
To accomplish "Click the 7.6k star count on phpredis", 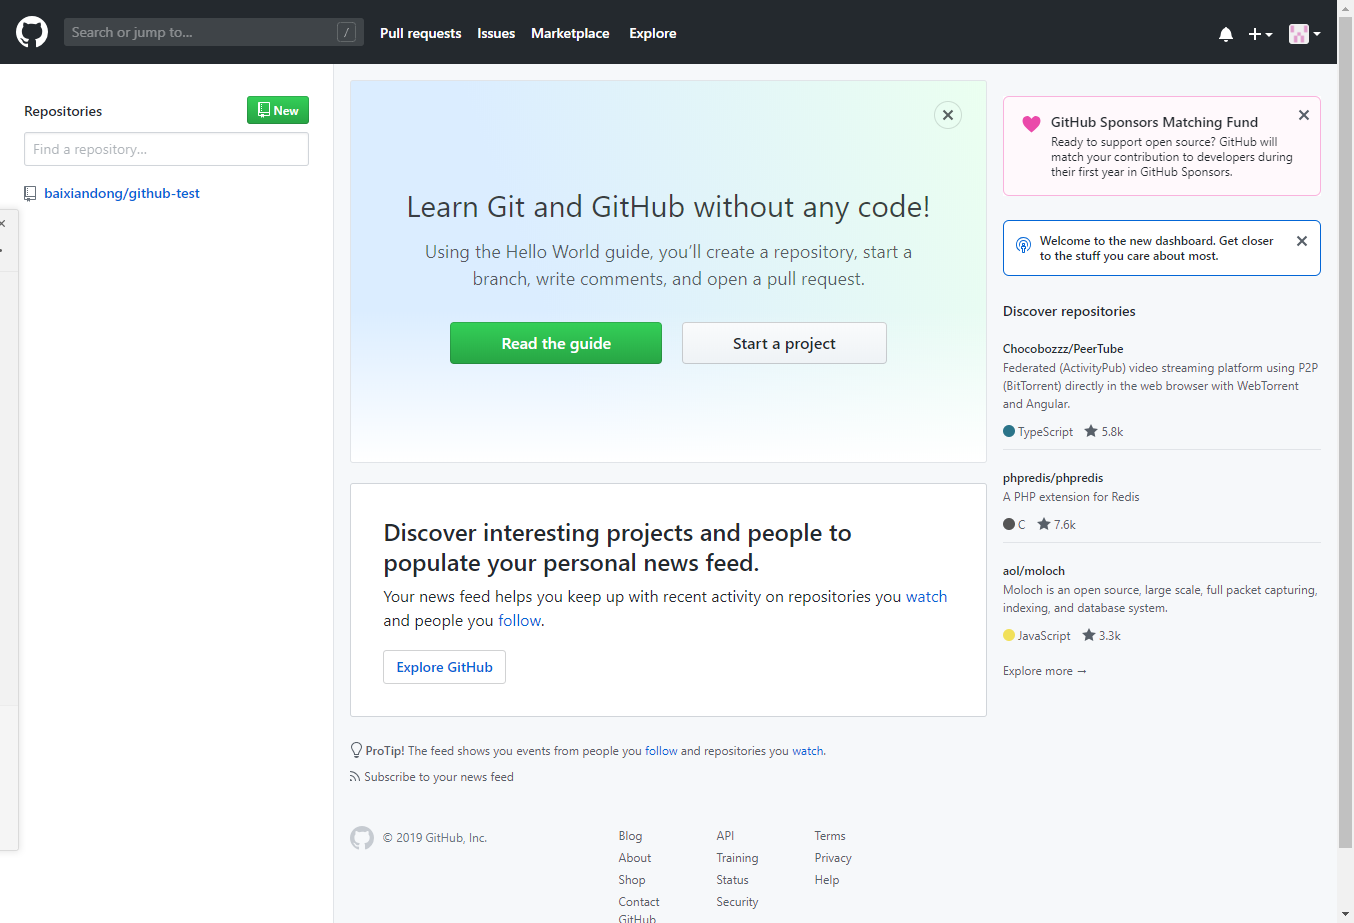I will coord(1057,525).
